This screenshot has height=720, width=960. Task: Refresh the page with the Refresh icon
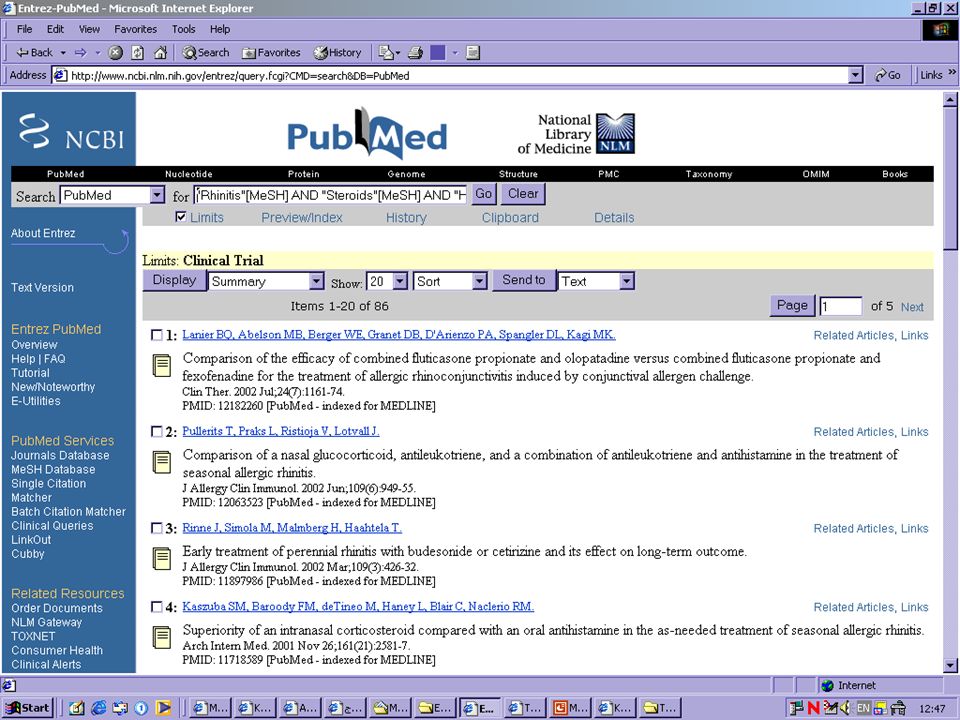138,53
